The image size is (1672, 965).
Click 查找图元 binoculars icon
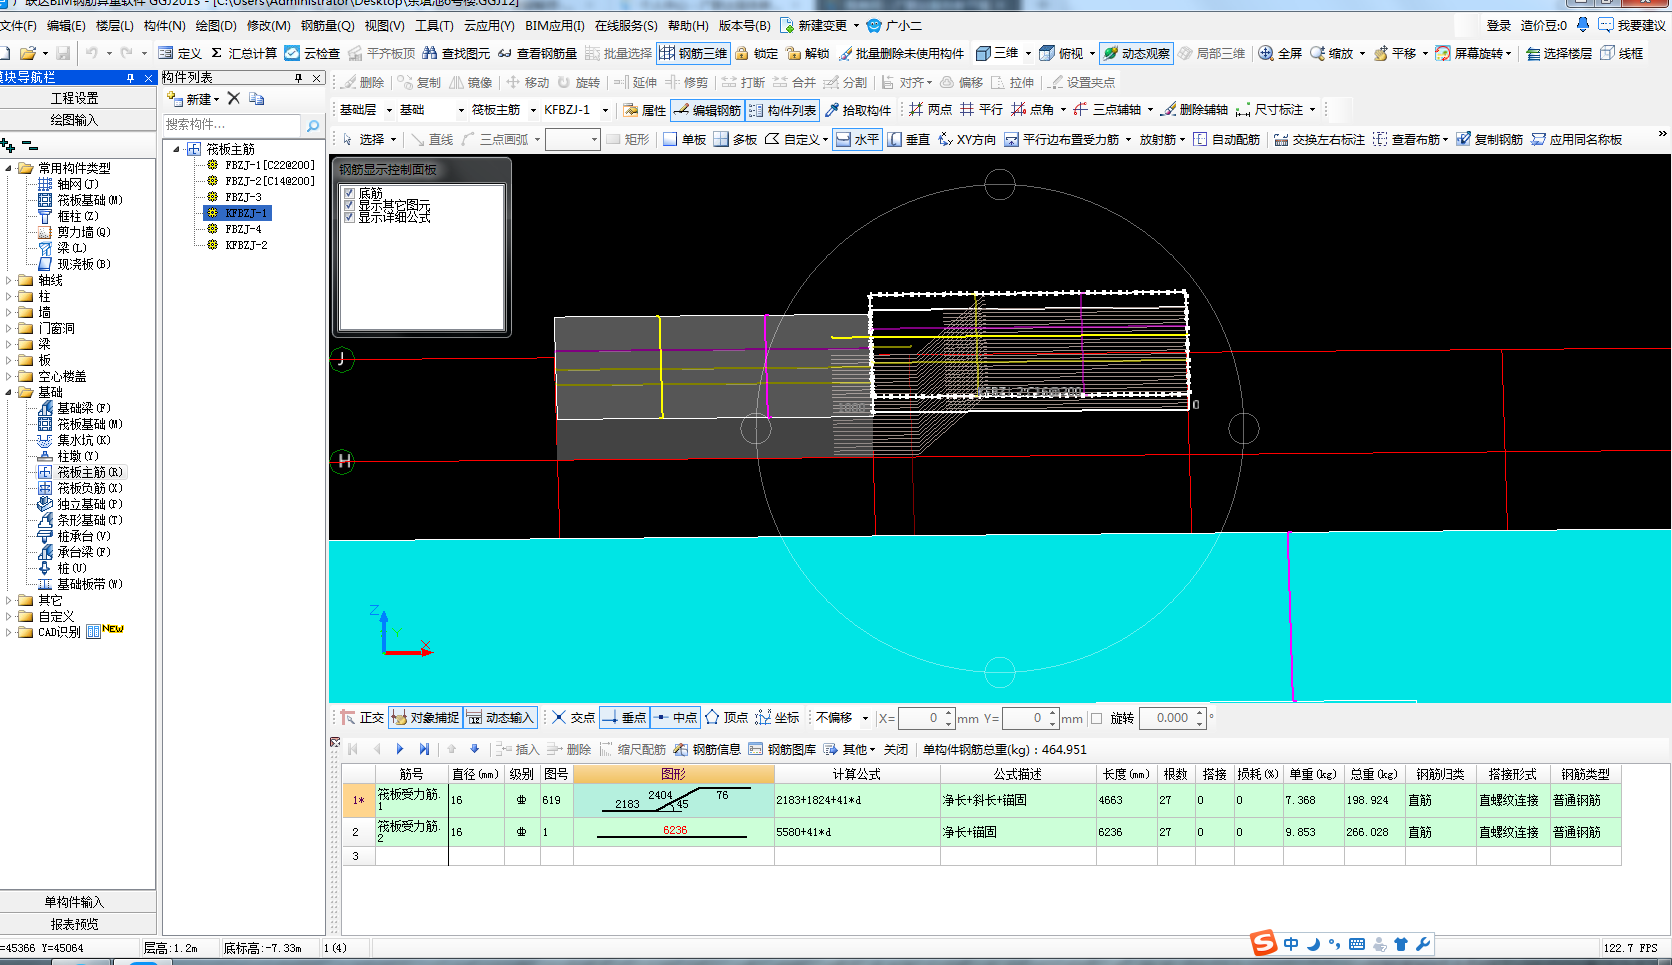tap(430, 53)
